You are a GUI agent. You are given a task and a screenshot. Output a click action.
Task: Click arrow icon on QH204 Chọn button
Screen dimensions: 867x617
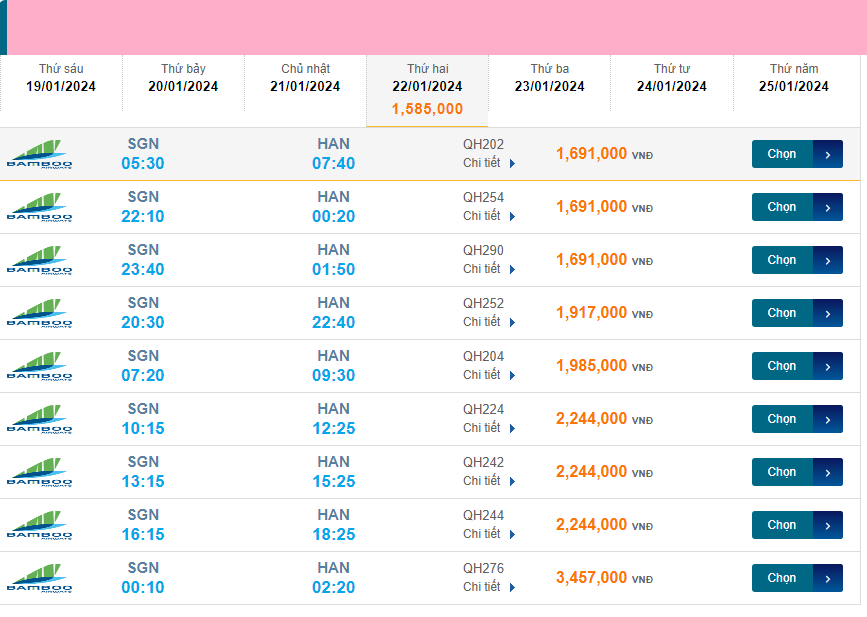(x=828, y=366)
